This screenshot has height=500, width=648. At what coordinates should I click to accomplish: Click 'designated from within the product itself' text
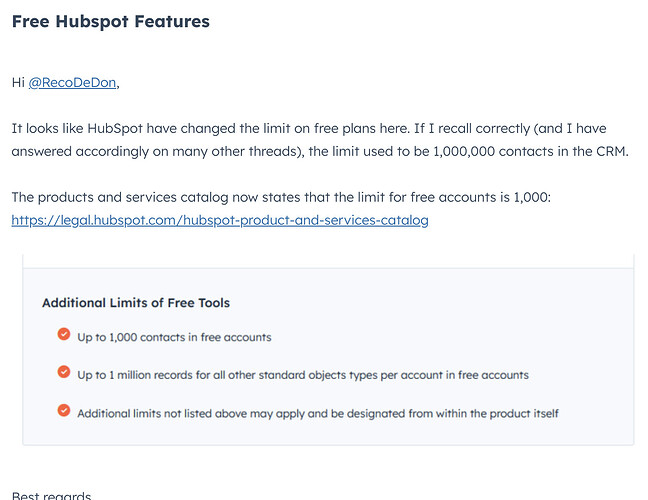click(453, 414)
